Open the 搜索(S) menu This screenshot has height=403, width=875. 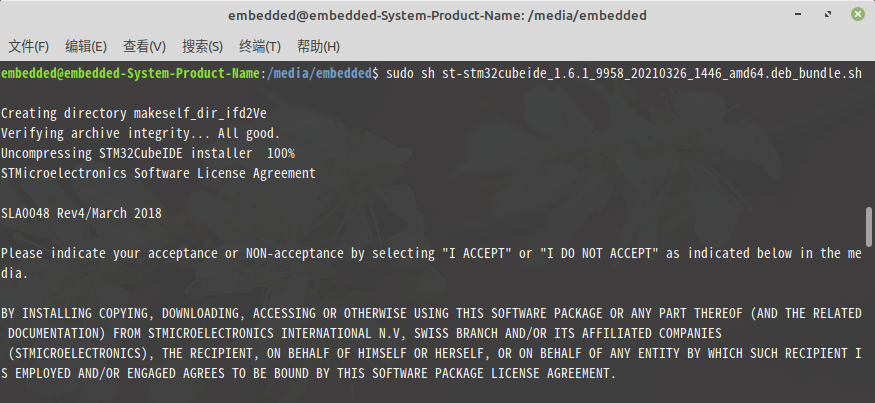click(203, 46)
